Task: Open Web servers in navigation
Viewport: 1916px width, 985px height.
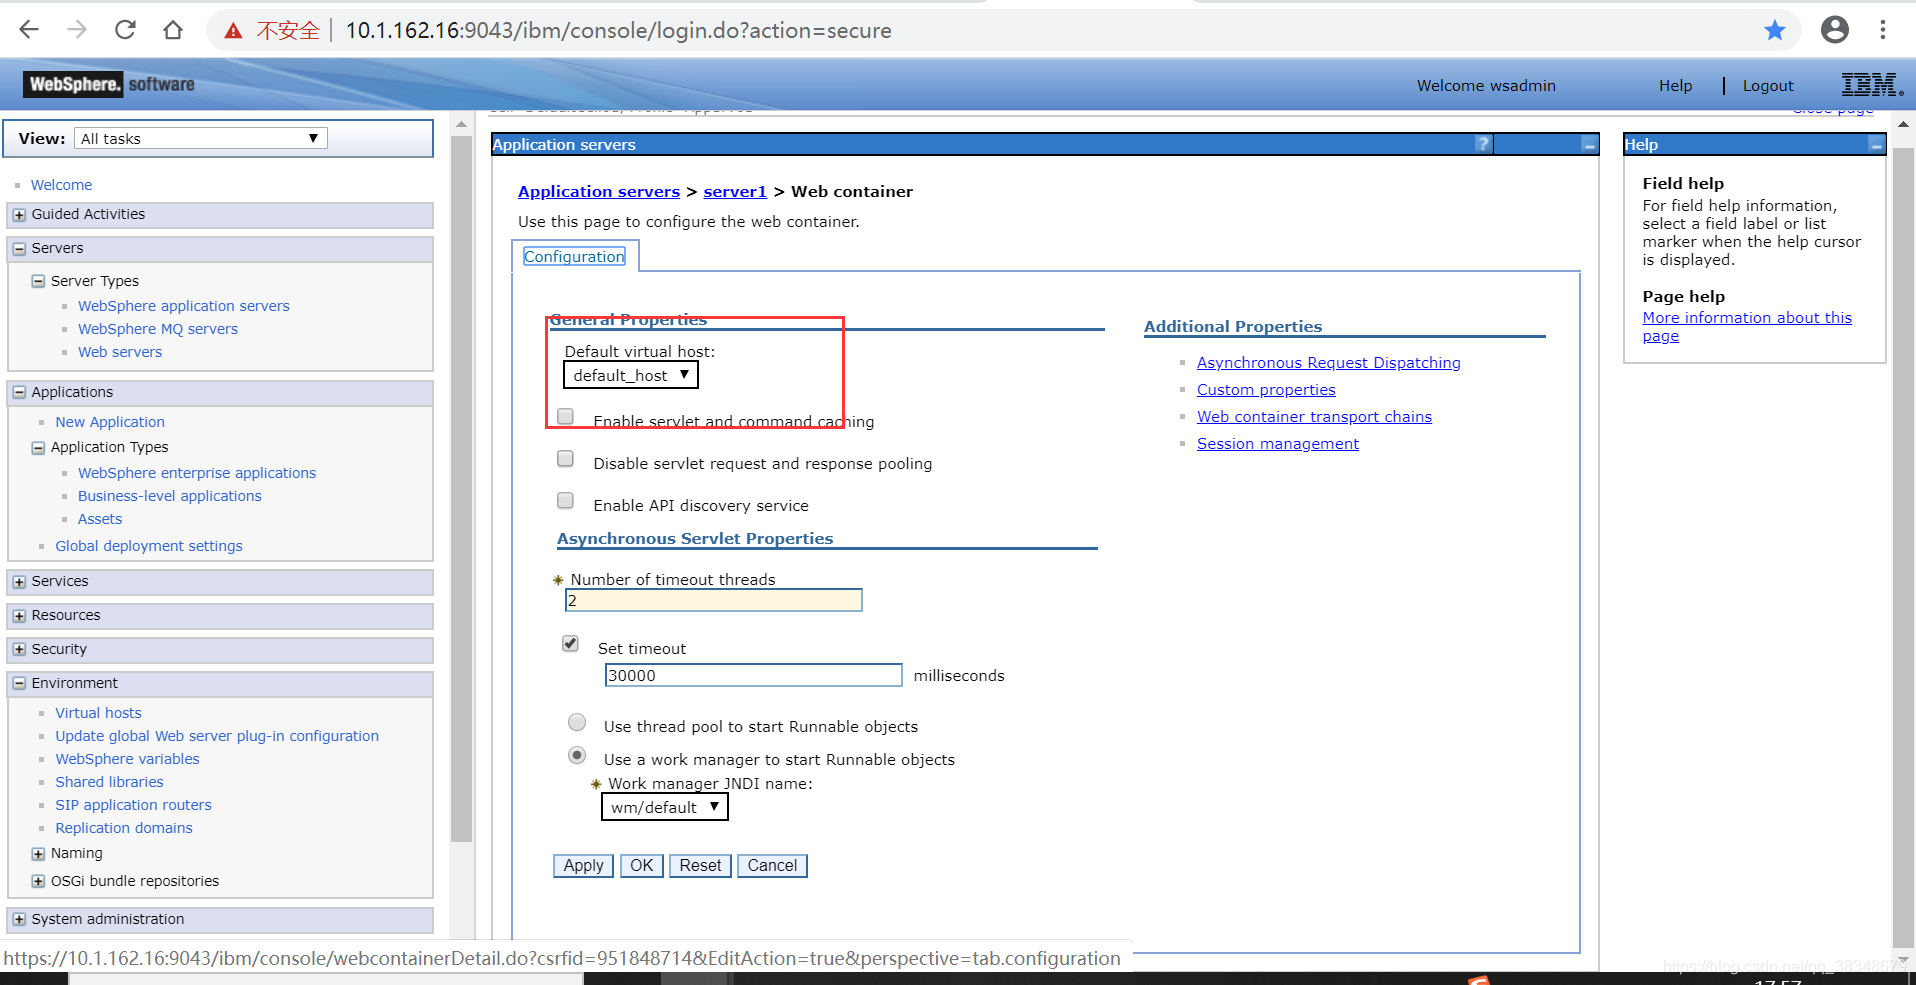Action: 120,352
